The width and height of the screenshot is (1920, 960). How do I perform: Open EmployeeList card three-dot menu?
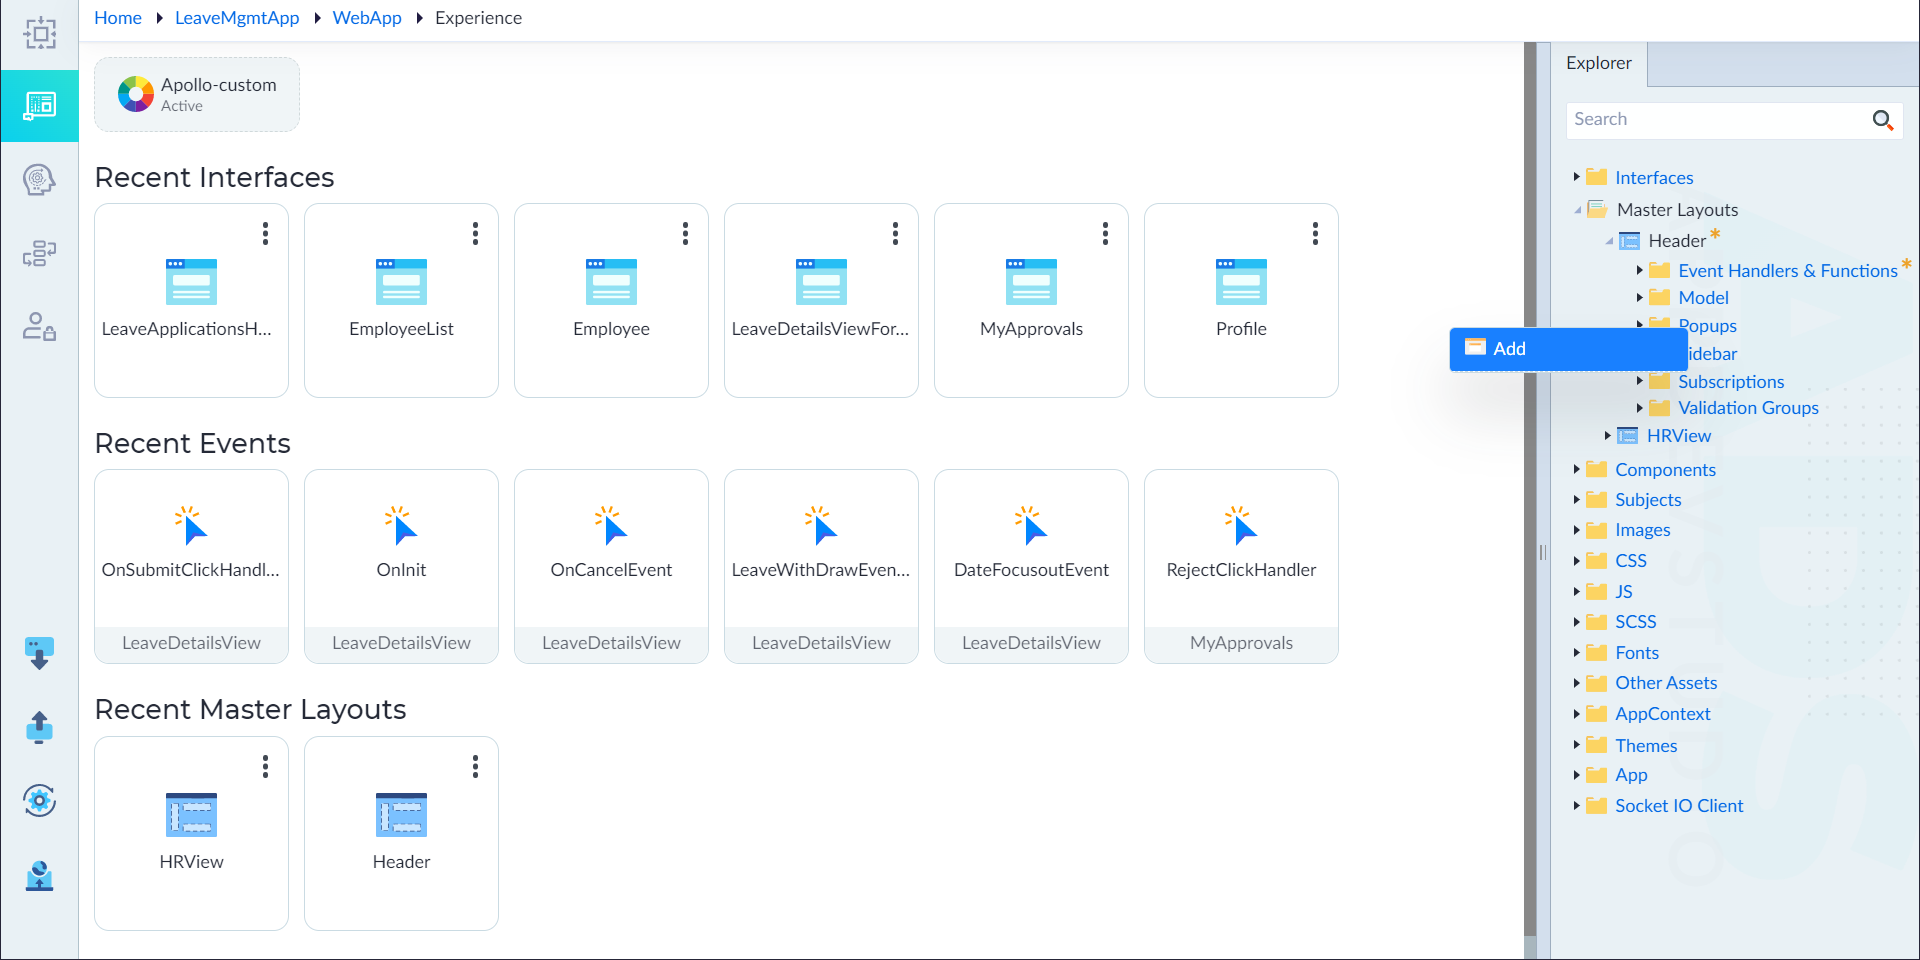coord(475,234)
